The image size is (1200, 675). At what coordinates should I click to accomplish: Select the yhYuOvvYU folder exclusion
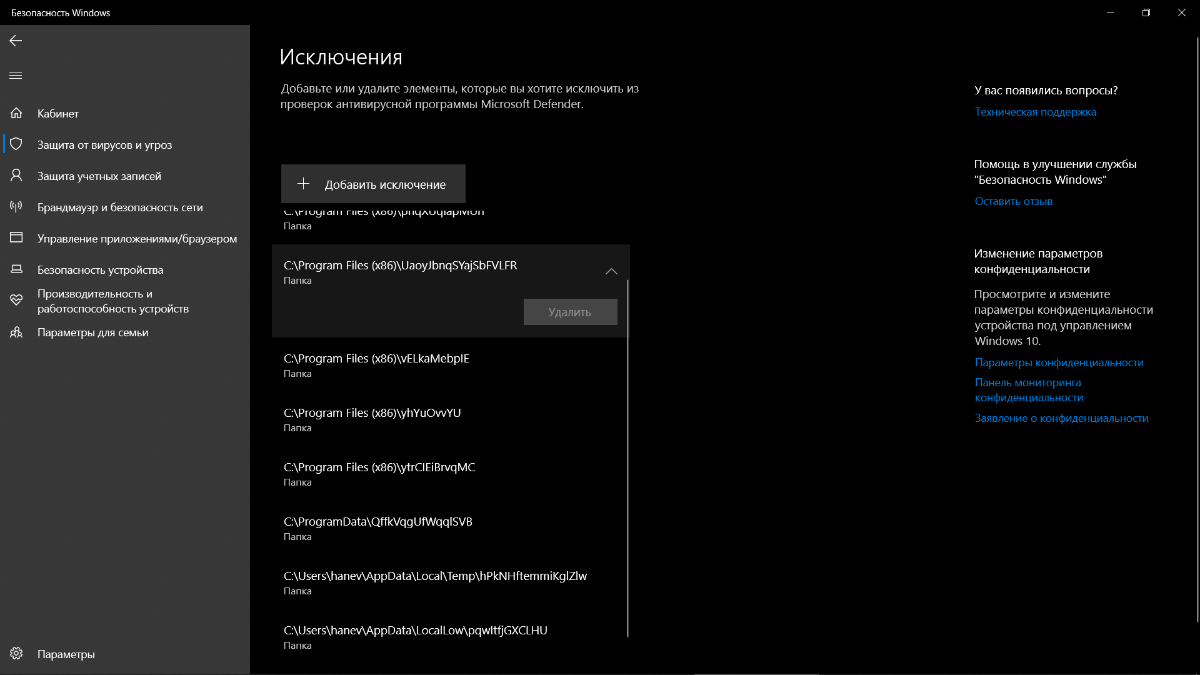click(x=451, y=419)
